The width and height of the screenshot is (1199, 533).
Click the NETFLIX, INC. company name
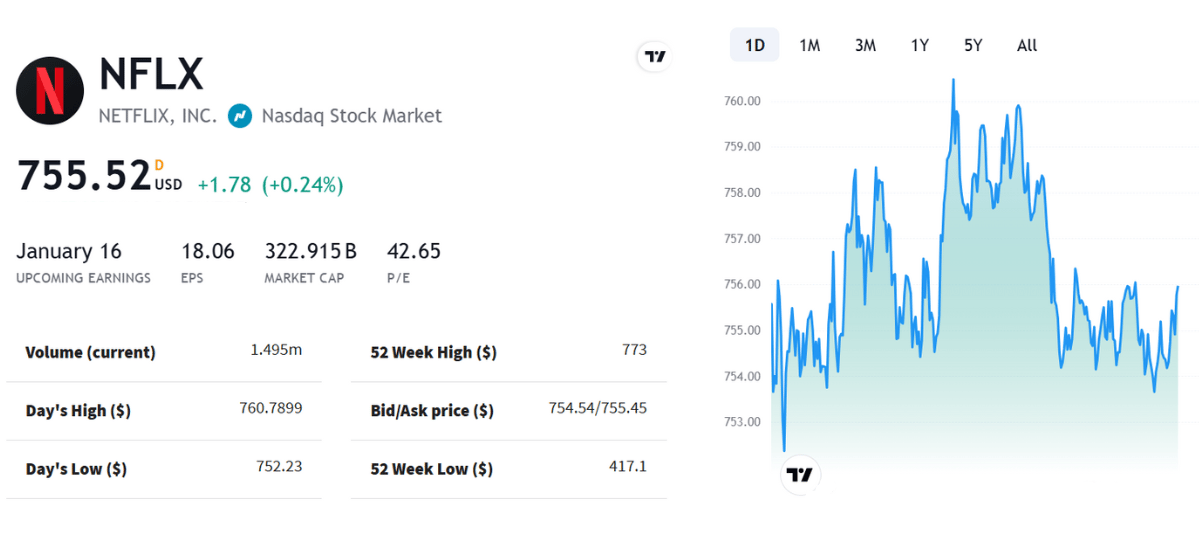(158, 116)
